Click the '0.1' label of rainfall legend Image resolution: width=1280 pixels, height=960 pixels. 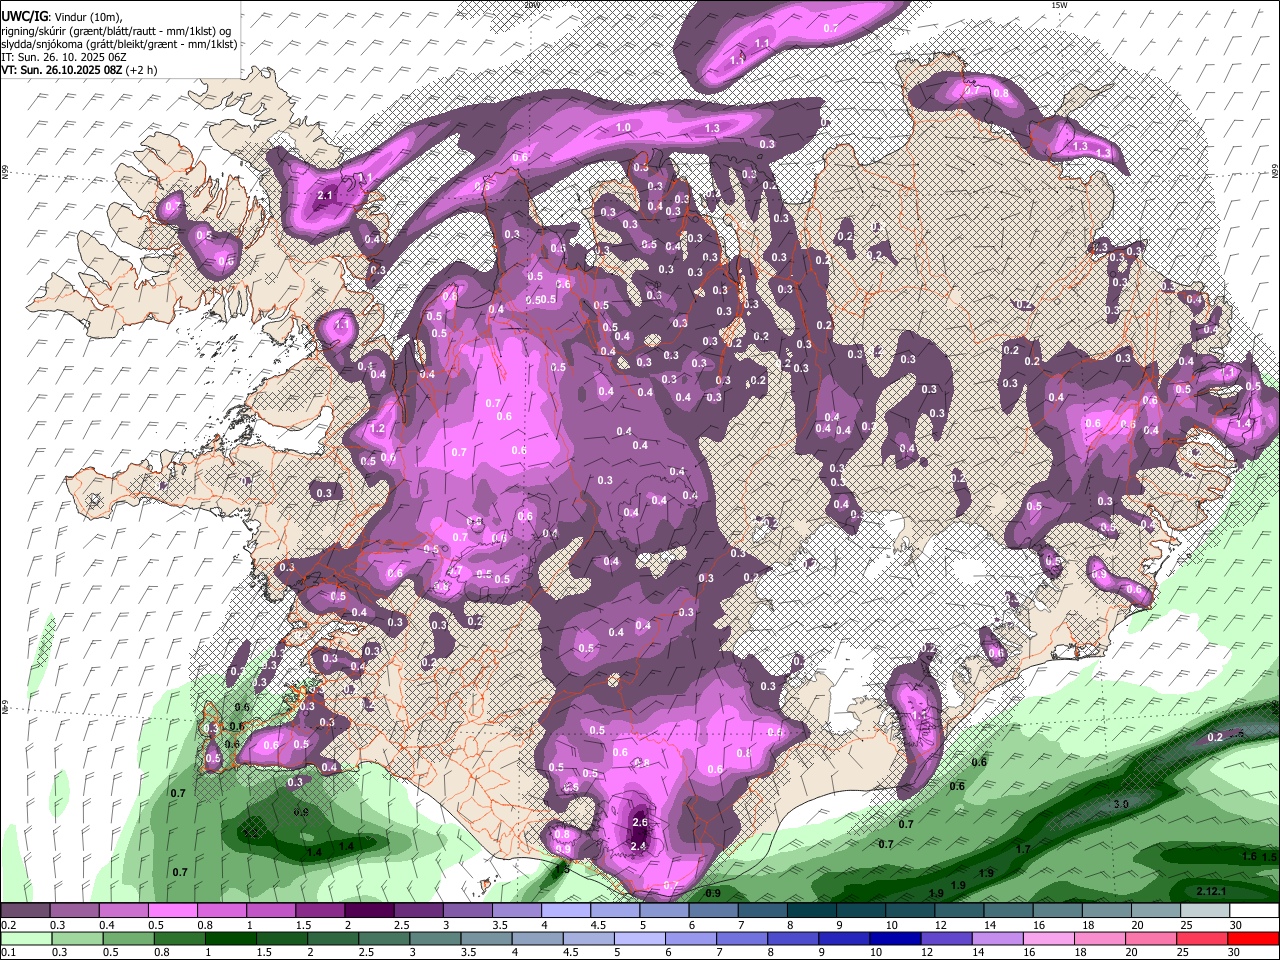tap(8, 953)
